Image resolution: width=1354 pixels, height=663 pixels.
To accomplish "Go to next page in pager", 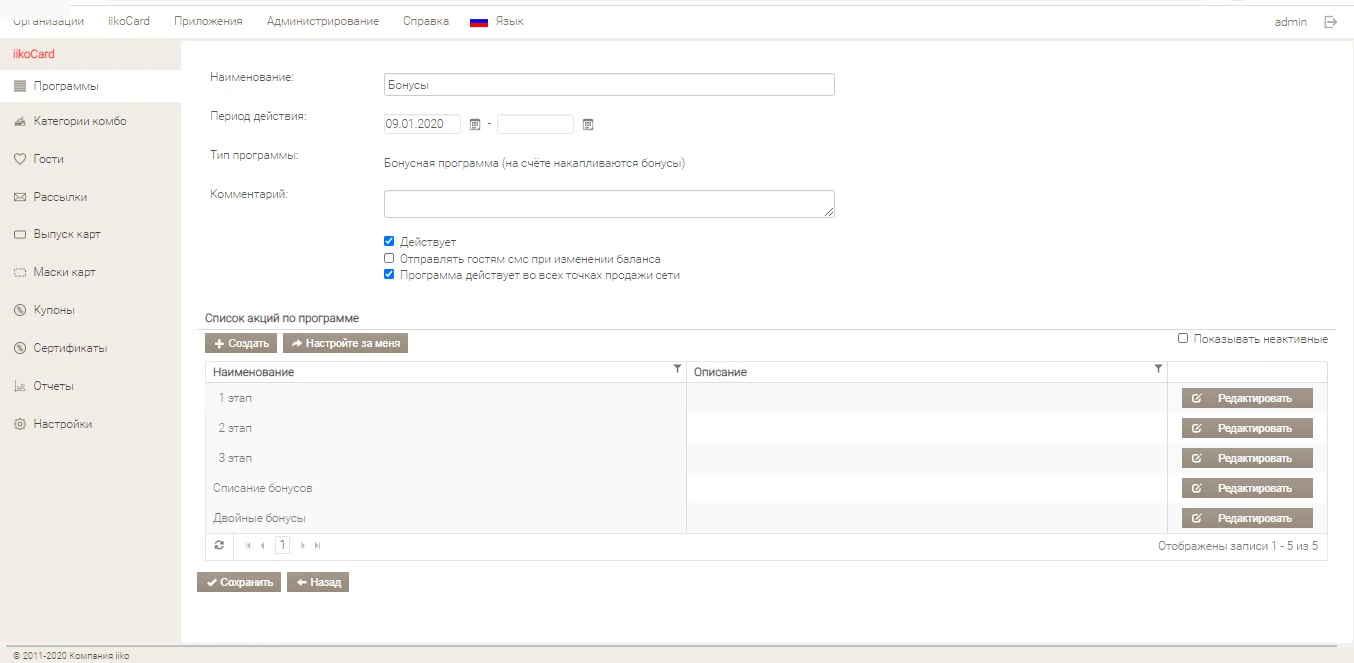I will [303, 546].
